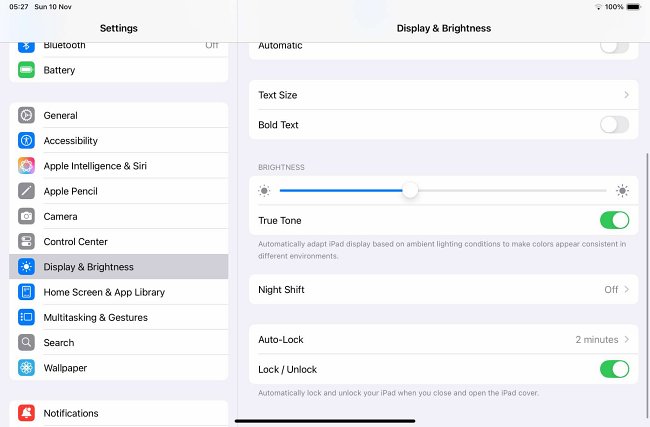Select Apple Intelligence & Siri item
This screenshot has width=650, height=427.
tap(119, 166)
